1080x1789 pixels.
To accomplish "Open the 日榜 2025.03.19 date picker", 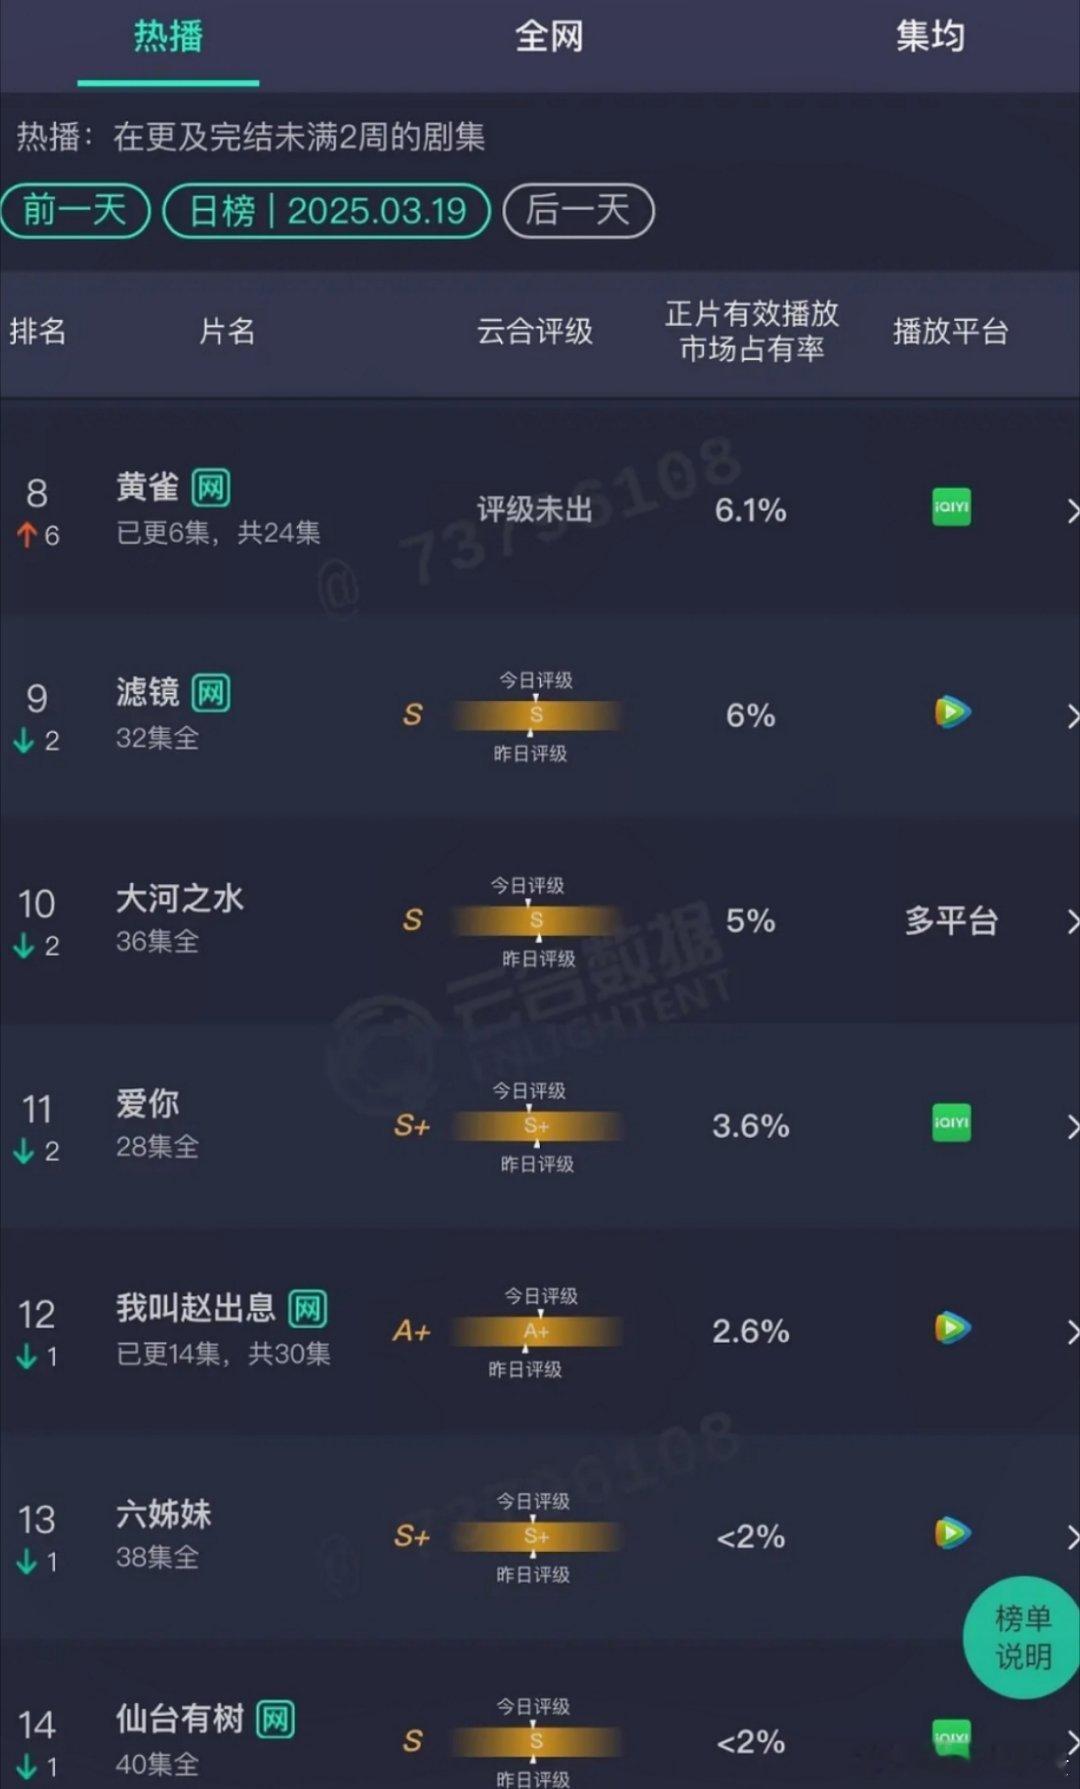I will coord(326,211).
